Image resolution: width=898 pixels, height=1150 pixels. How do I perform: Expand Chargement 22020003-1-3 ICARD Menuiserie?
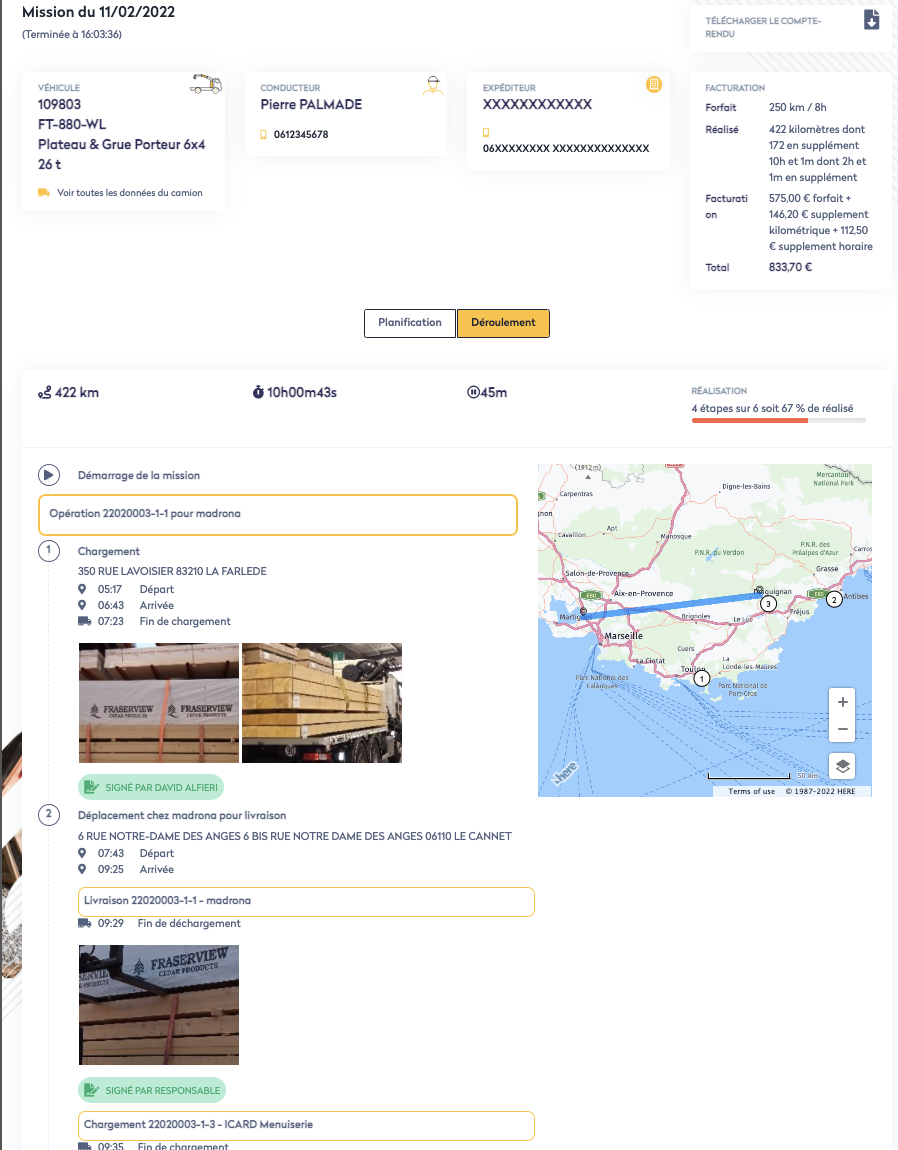tap(306, 1125)
